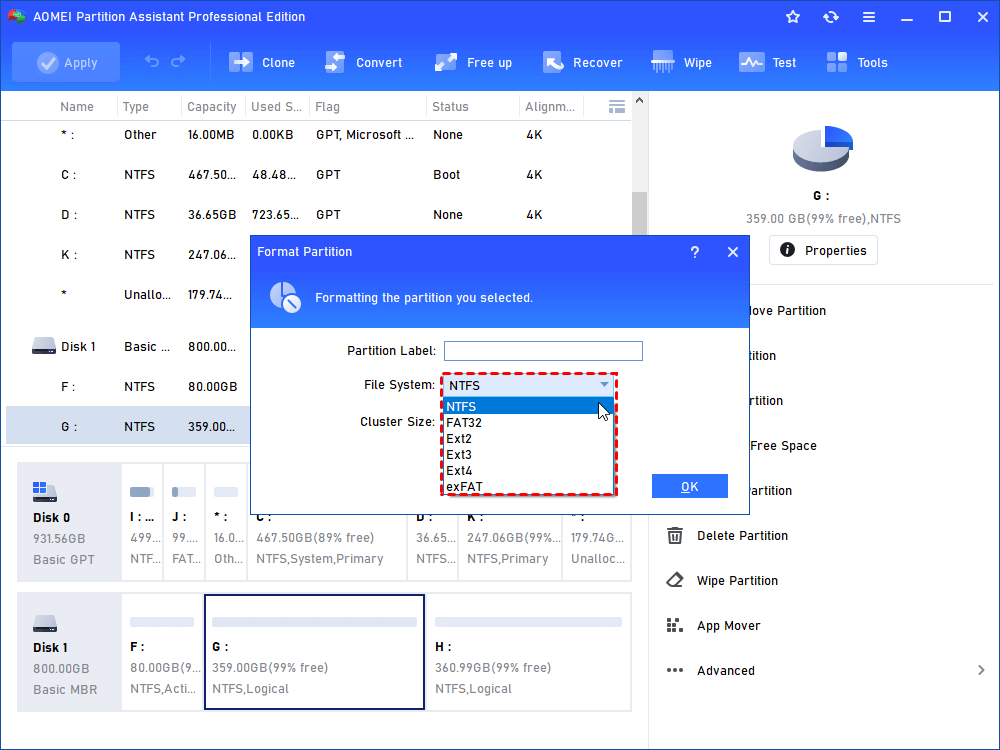Sort partitions by Type column
The width and height of the screenshot is (1000, 750).
(x=136, y=107)
